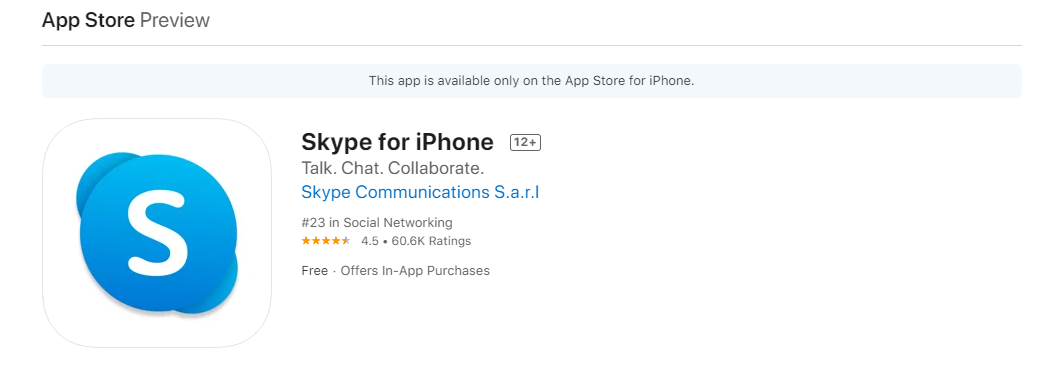Click the Talk. Chat. Collaborate. subtitle
Image resolution: width=1053 pixels, height=369 pixels.
pos(393,167)
